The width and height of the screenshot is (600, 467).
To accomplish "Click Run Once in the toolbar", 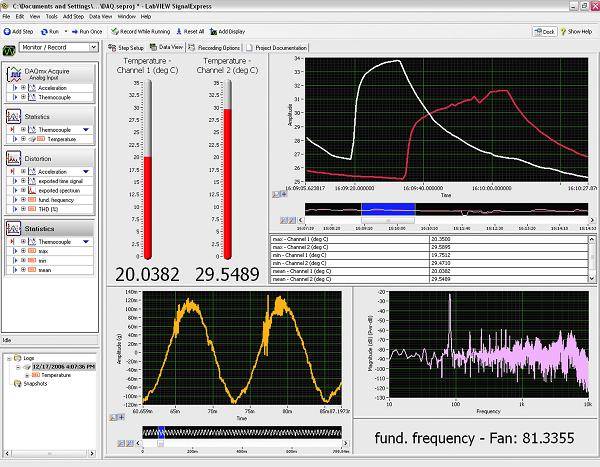I will click(89, 32).
